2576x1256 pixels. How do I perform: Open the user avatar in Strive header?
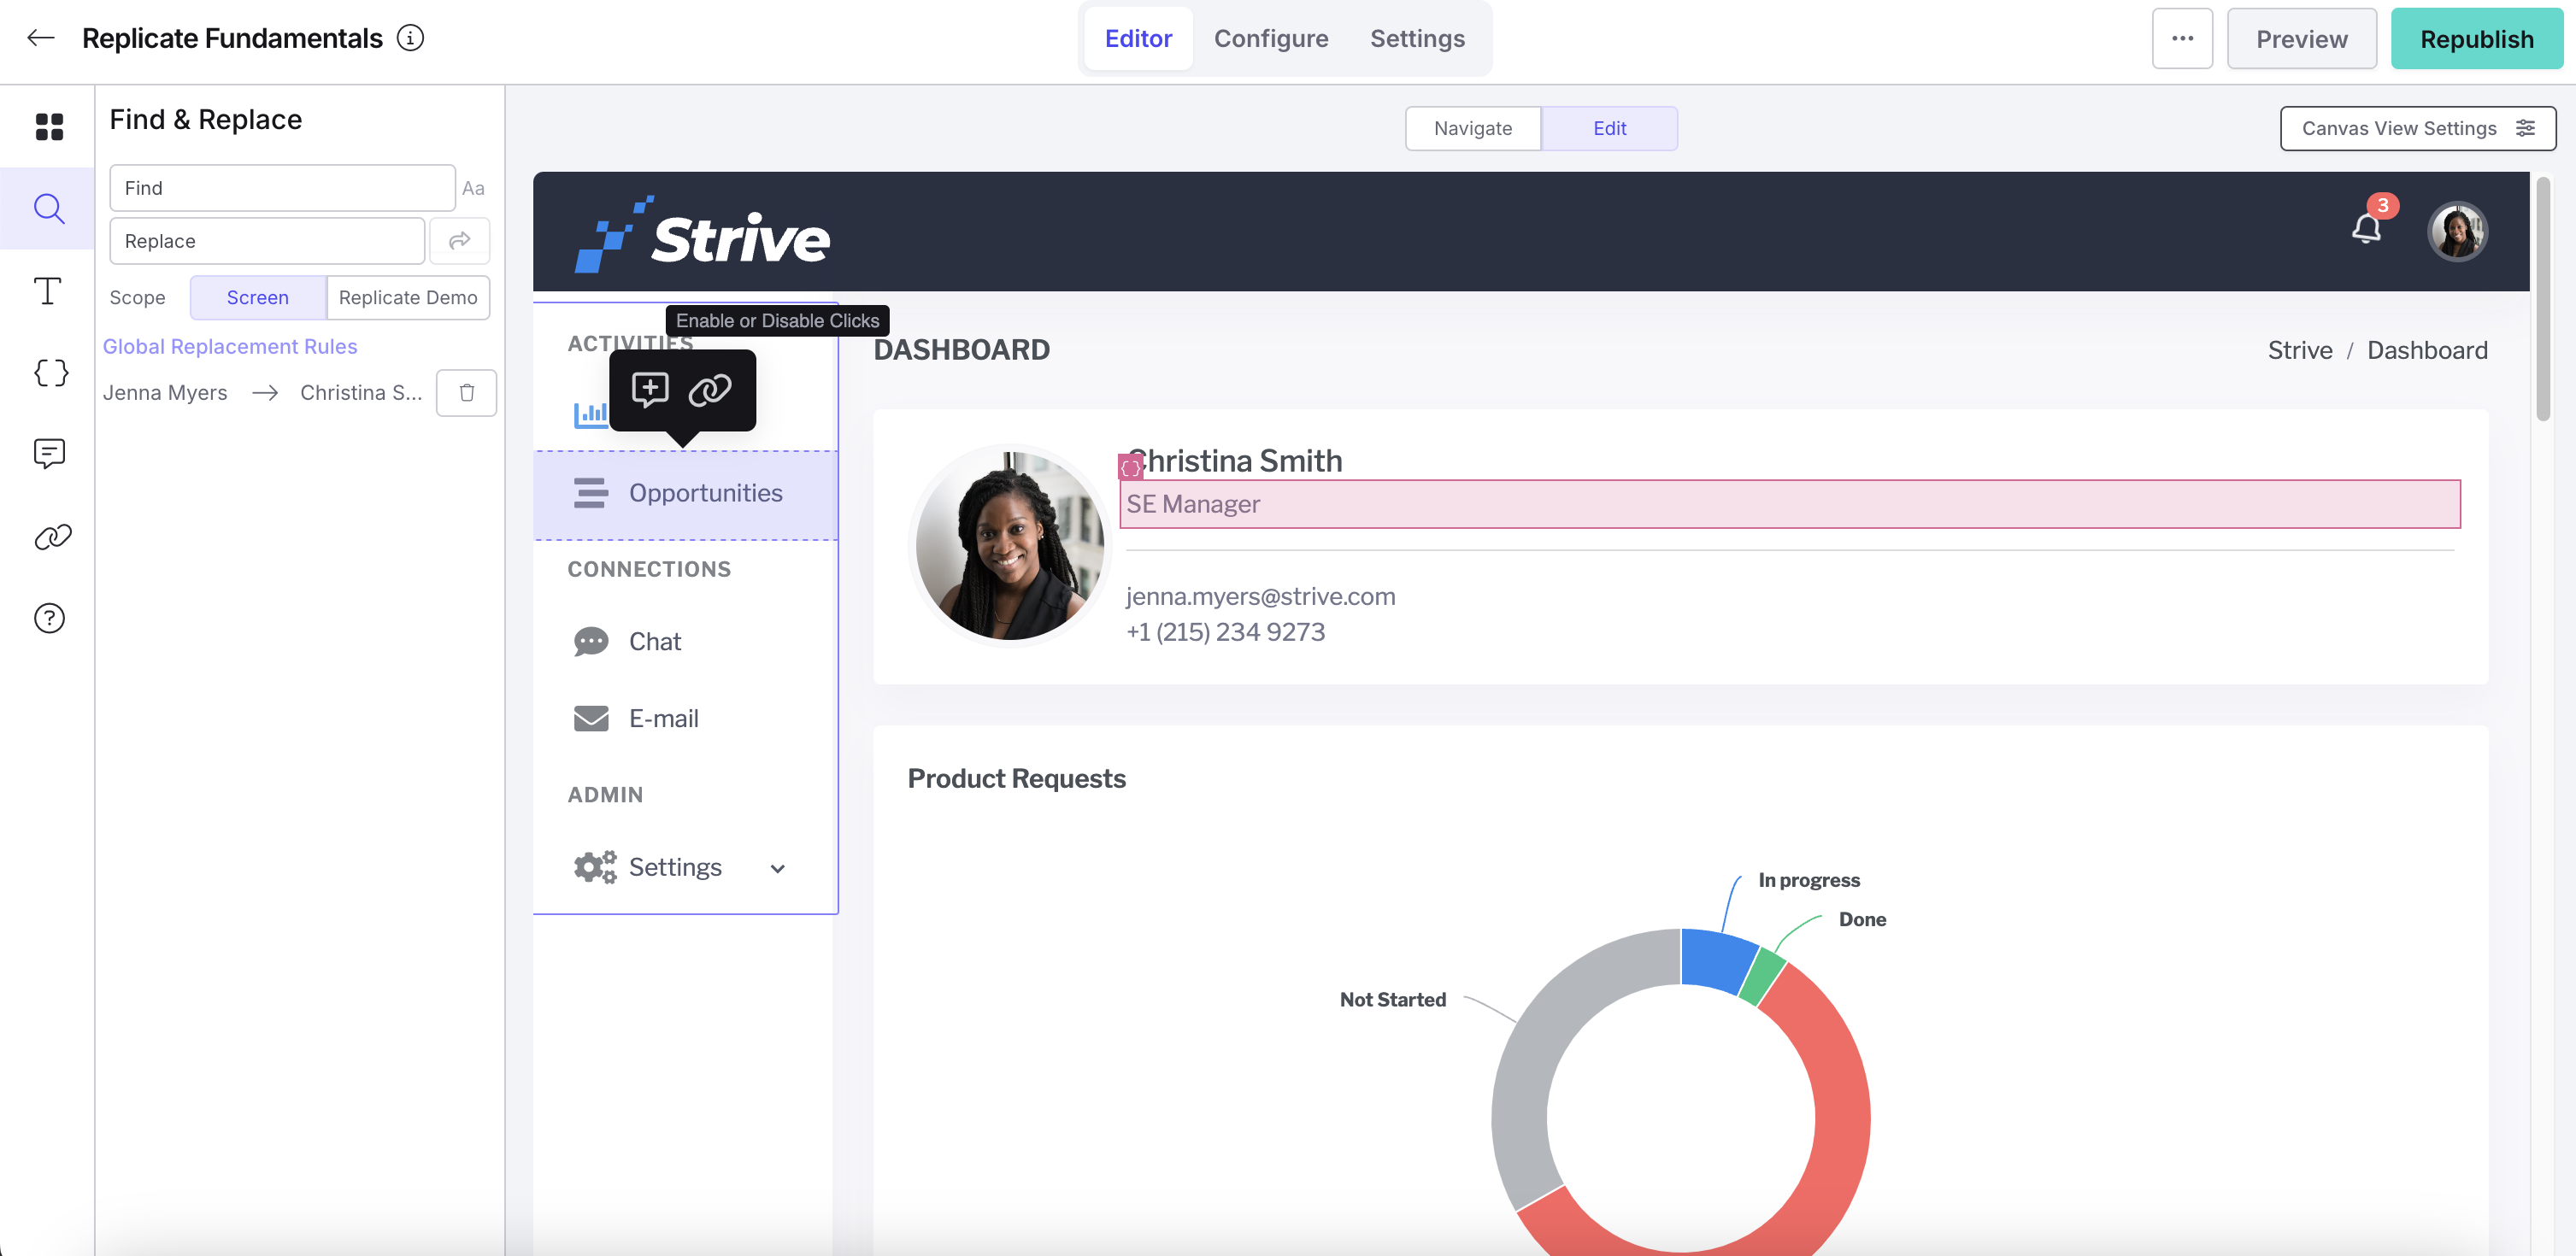2457,231
